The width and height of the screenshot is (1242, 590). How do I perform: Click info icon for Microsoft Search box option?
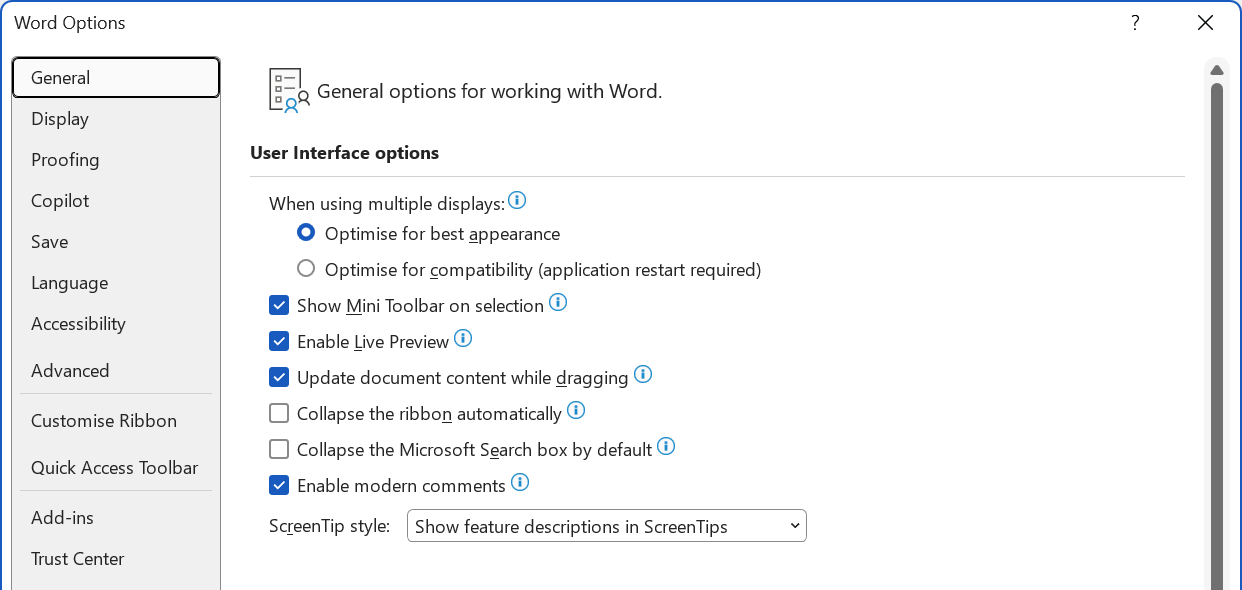click(x=666, y=447)
